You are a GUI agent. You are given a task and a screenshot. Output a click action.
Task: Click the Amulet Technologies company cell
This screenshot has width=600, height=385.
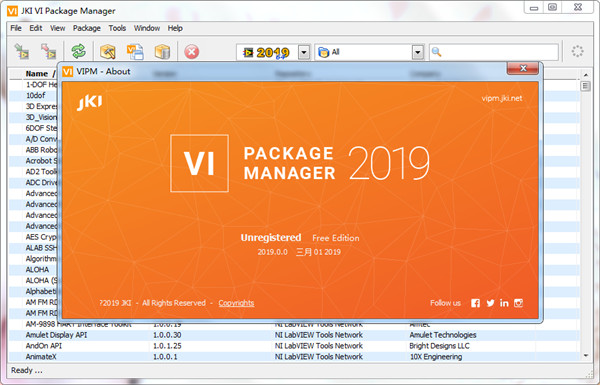443,335
